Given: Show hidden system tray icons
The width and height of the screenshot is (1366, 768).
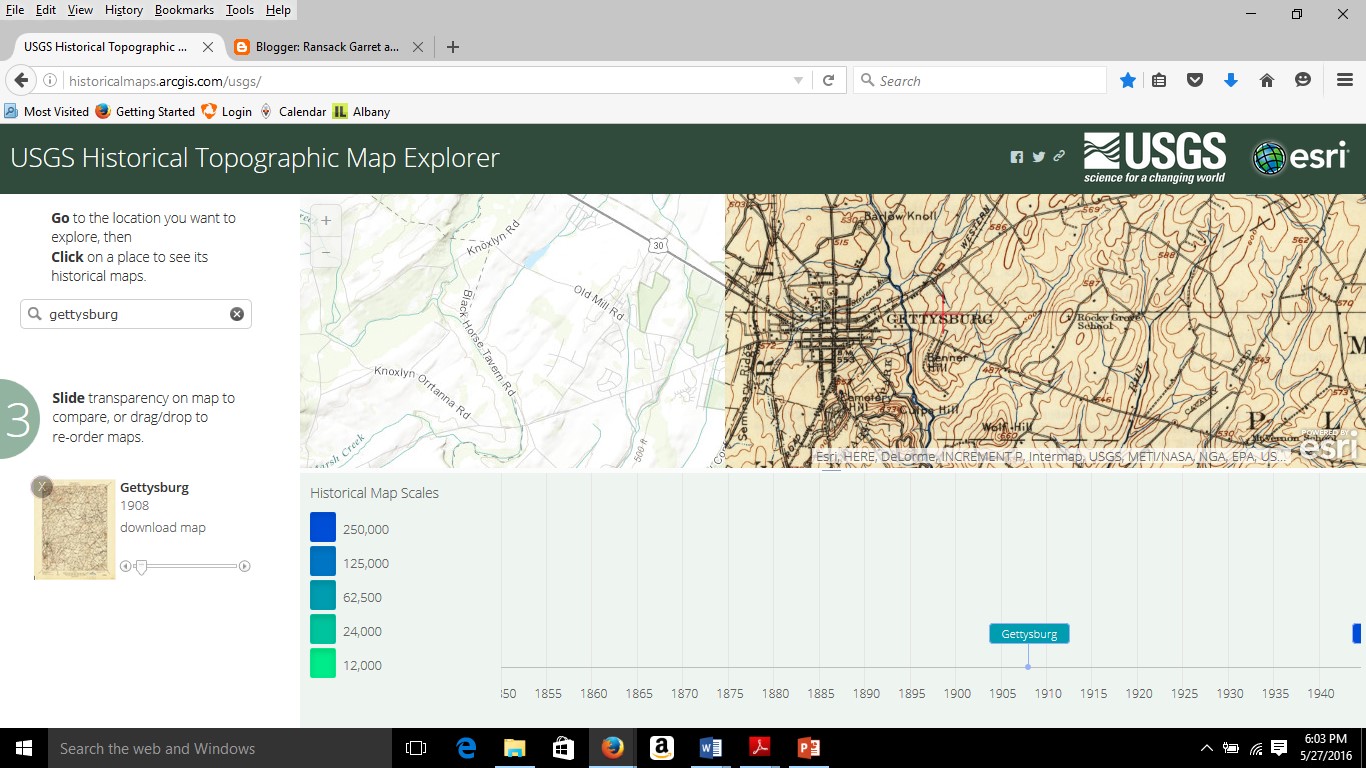Looking at the screenshot, I should [1207, 748].
